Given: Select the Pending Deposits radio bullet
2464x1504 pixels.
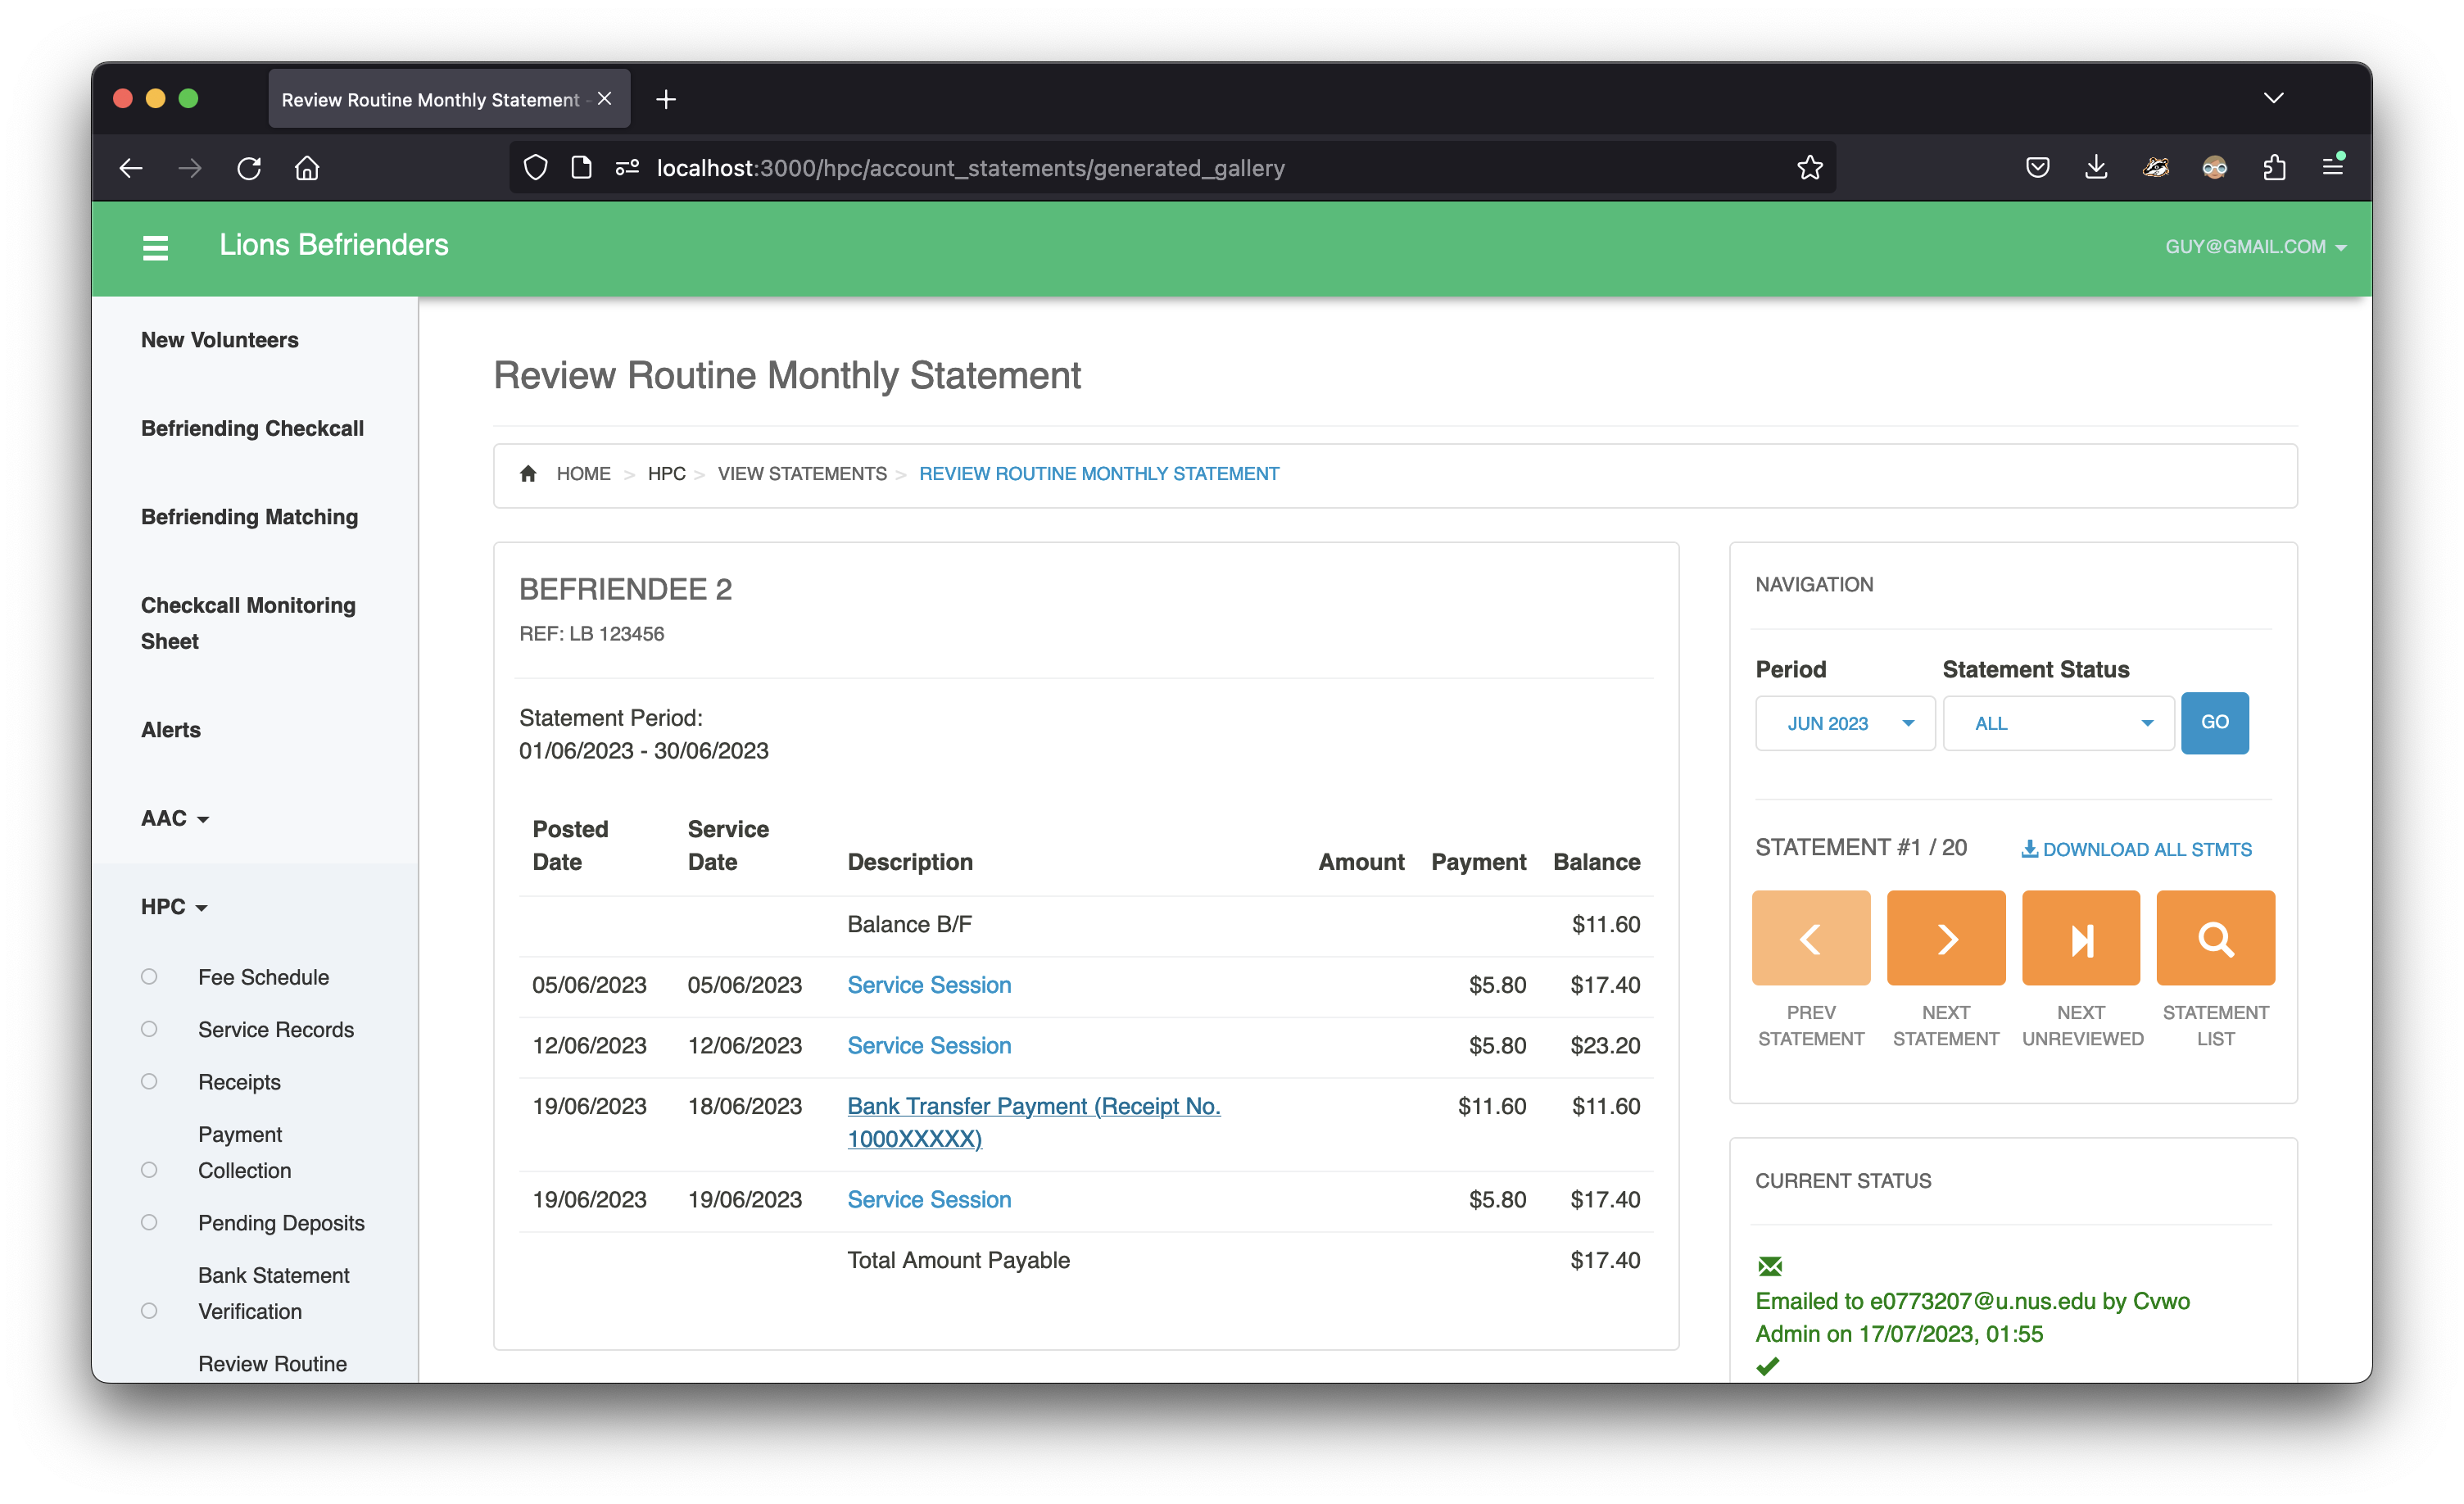Looking at the screenshot, I should tap(149, 1222).
